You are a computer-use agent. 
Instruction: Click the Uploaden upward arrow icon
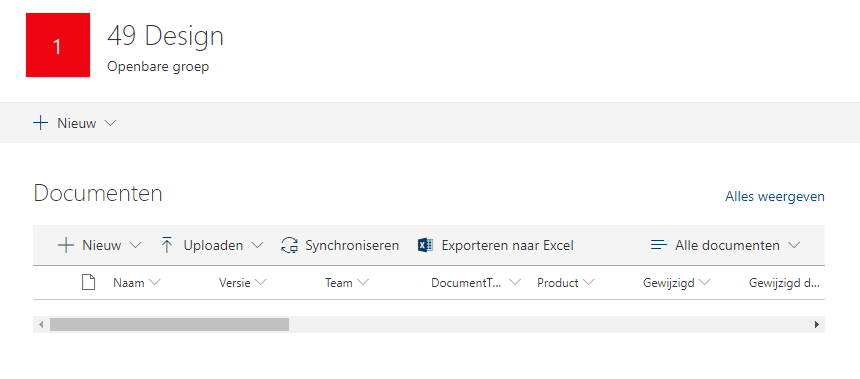[167, 245]
